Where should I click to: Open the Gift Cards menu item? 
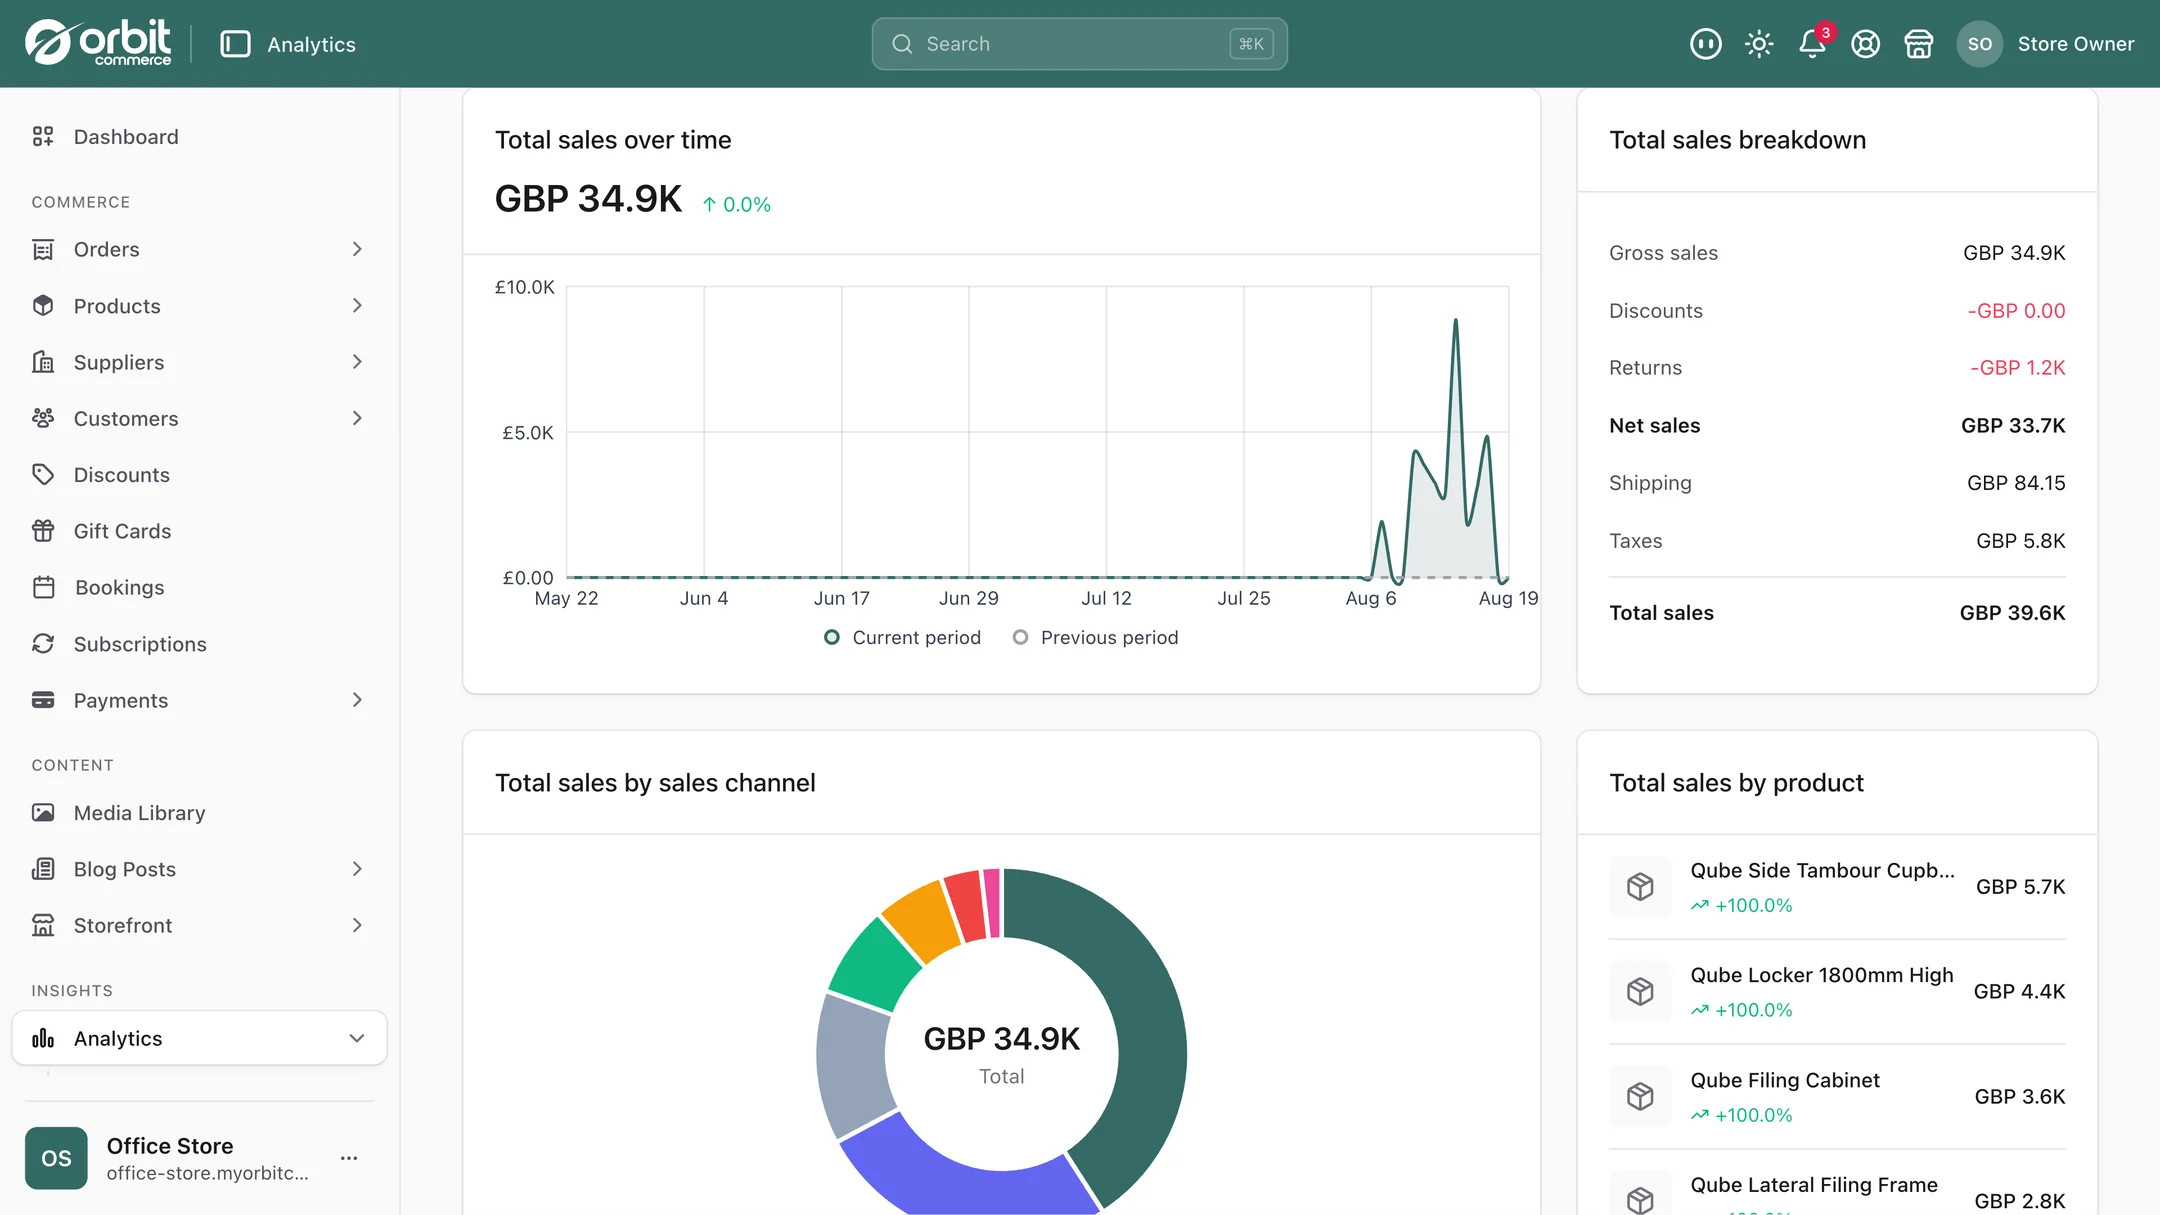pos(122,531)
